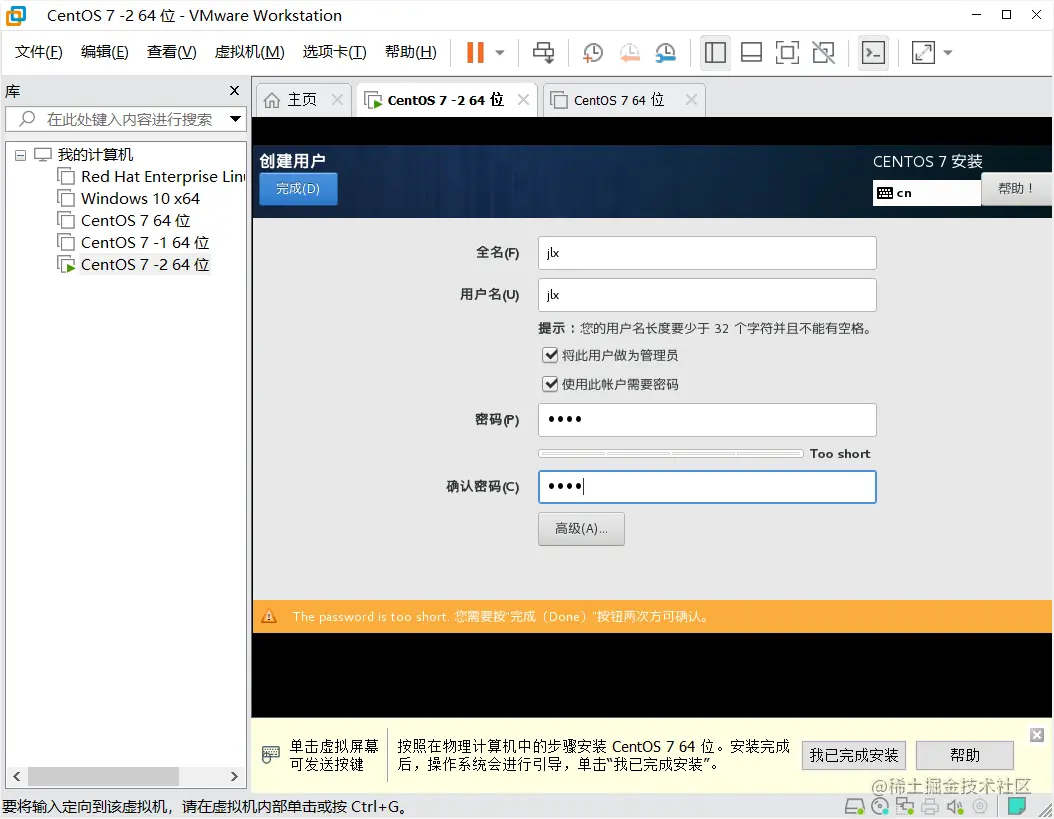Screen dimensions: 1054x819
Task: Close the 库 library panel
Action: [x=234, y=90]
